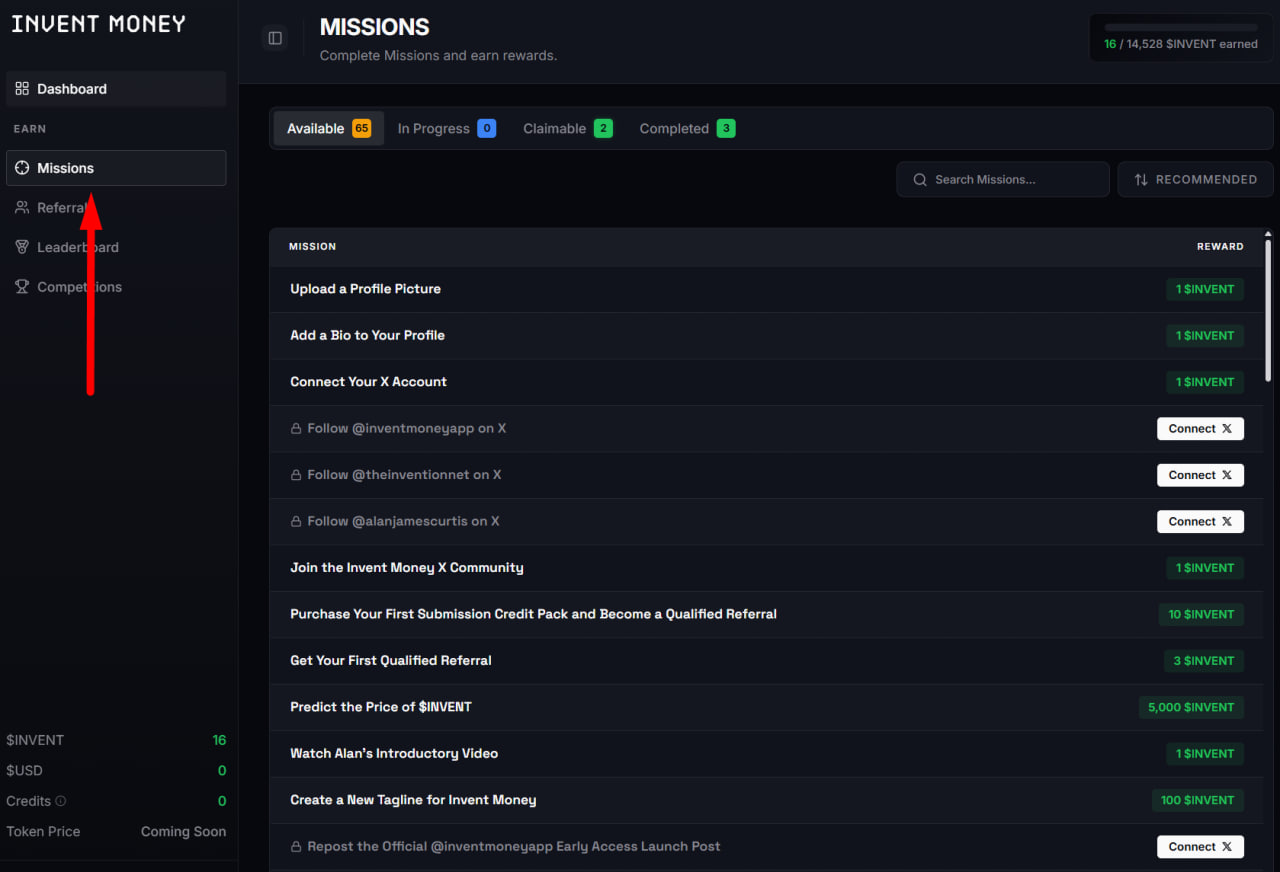Click the $INVENT earned progress bar
1280x872 pixels.
[1181, 27]
